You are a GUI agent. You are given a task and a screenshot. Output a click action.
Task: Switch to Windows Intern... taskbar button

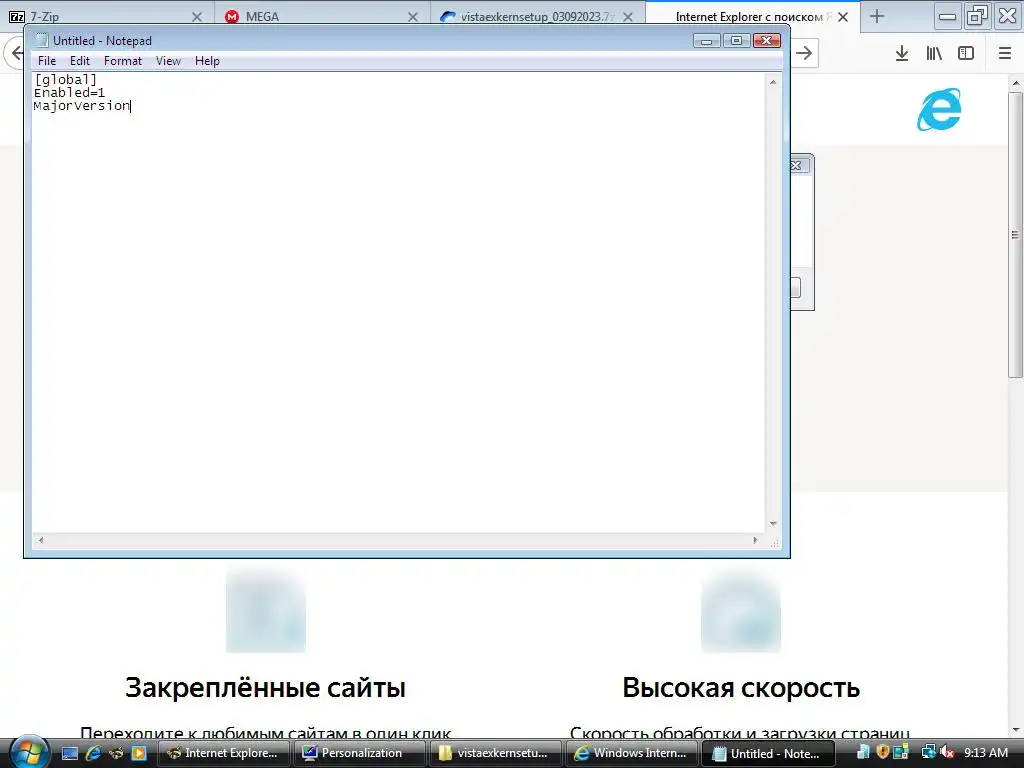click(x=632, y=753)
